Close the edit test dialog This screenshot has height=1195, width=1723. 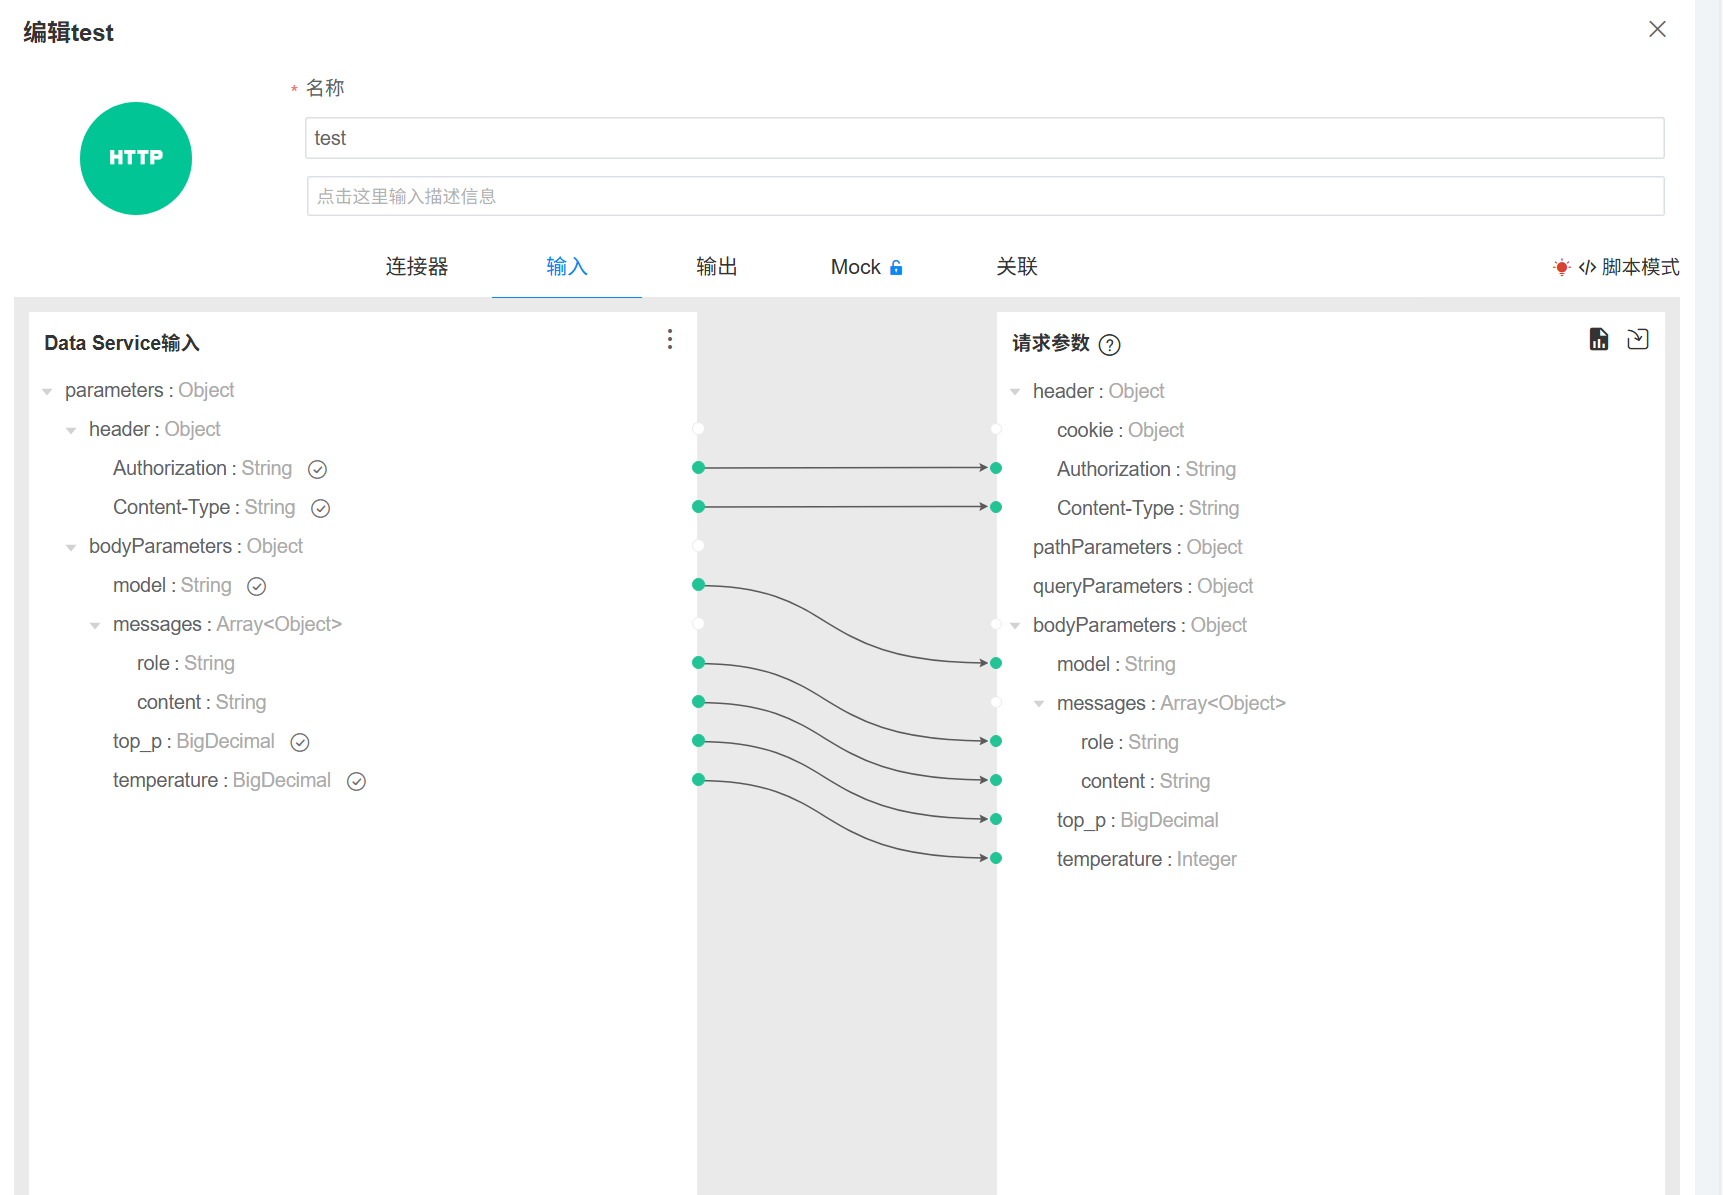tap(1657, 30)
